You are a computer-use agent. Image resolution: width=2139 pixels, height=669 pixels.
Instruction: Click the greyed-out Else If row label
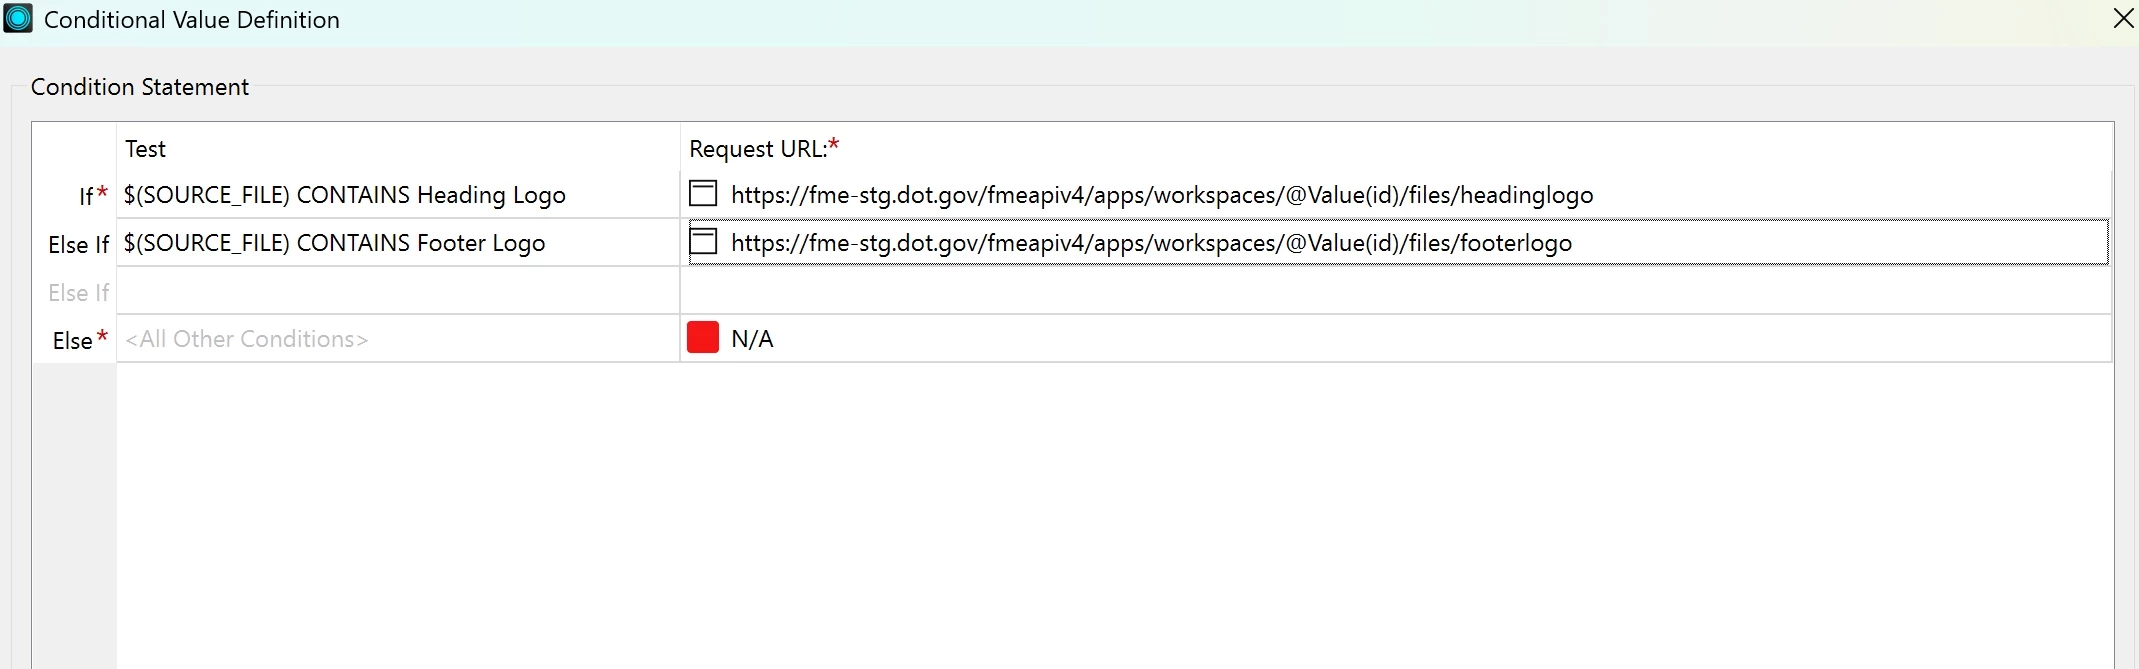tap(78, 293)
